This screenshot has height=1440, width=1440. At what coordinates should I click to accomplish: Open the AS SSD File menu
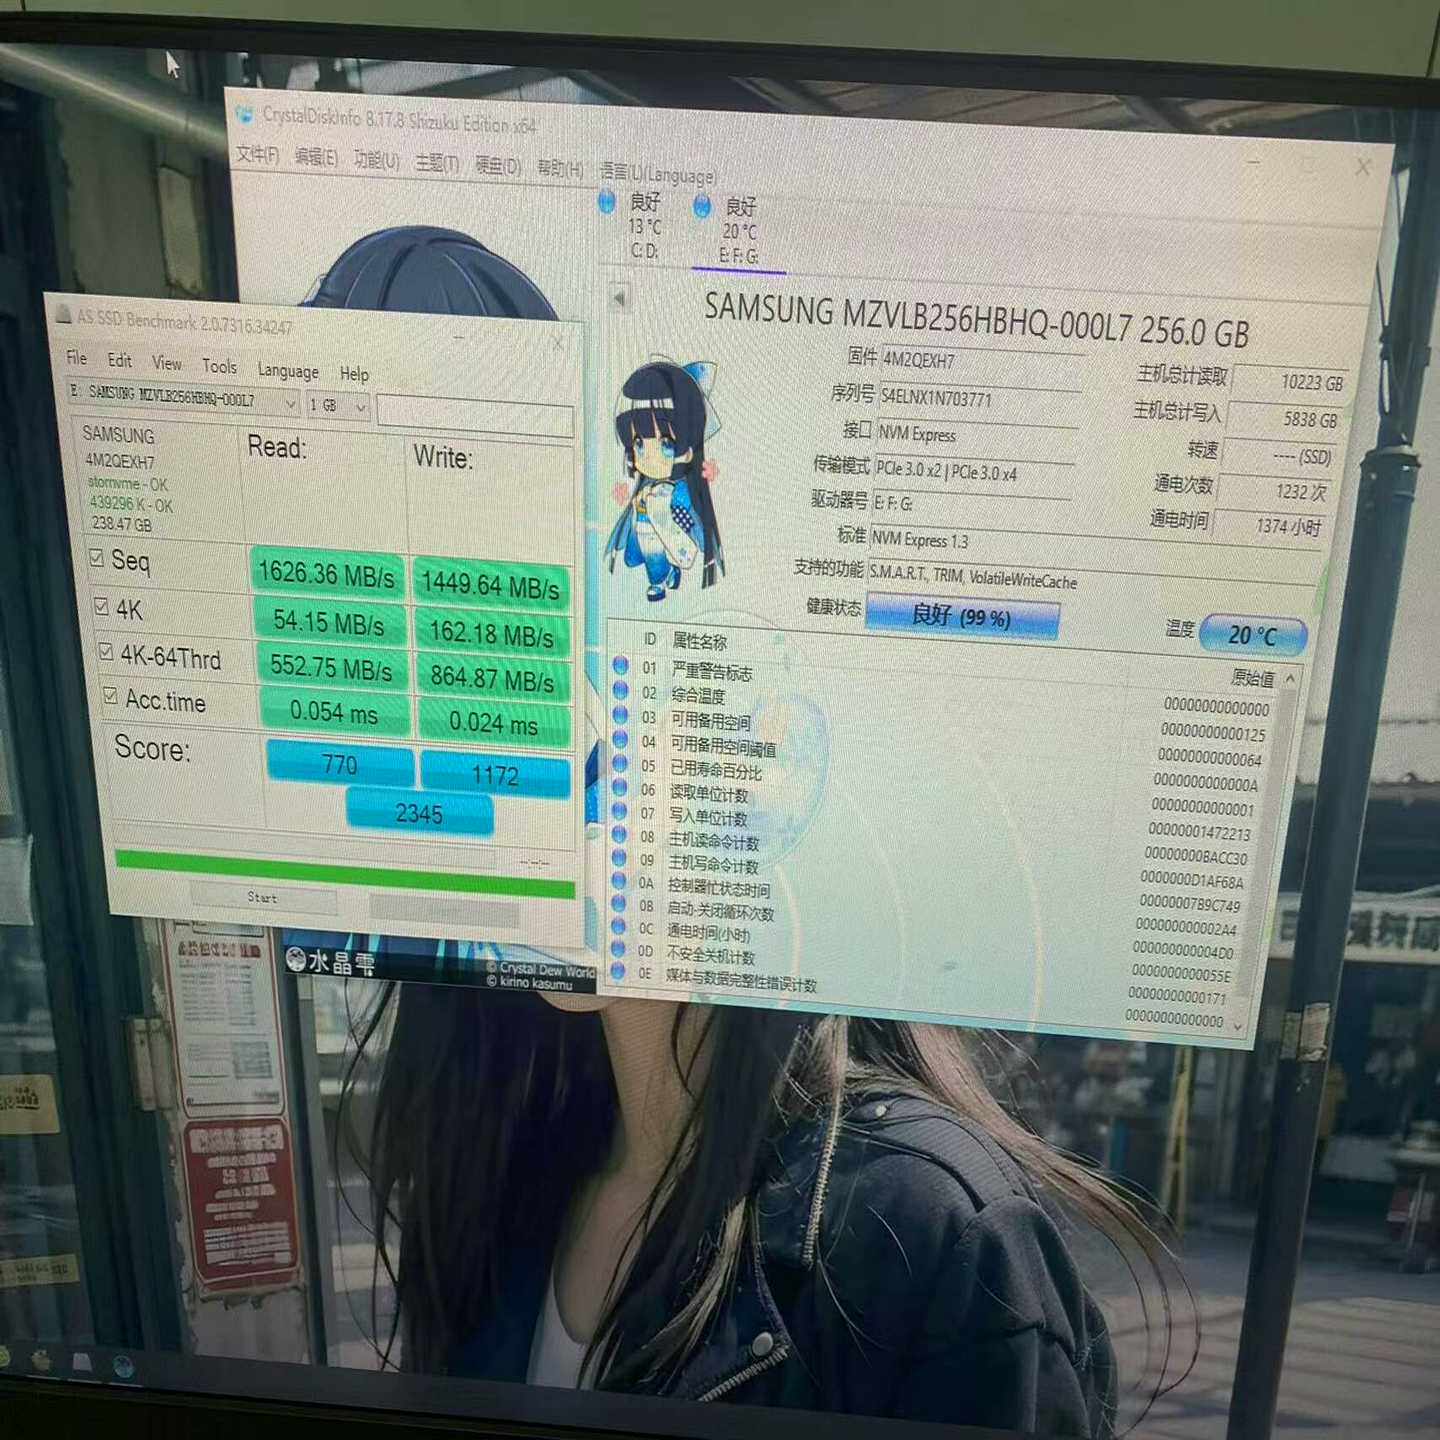[x=76, y=357]
